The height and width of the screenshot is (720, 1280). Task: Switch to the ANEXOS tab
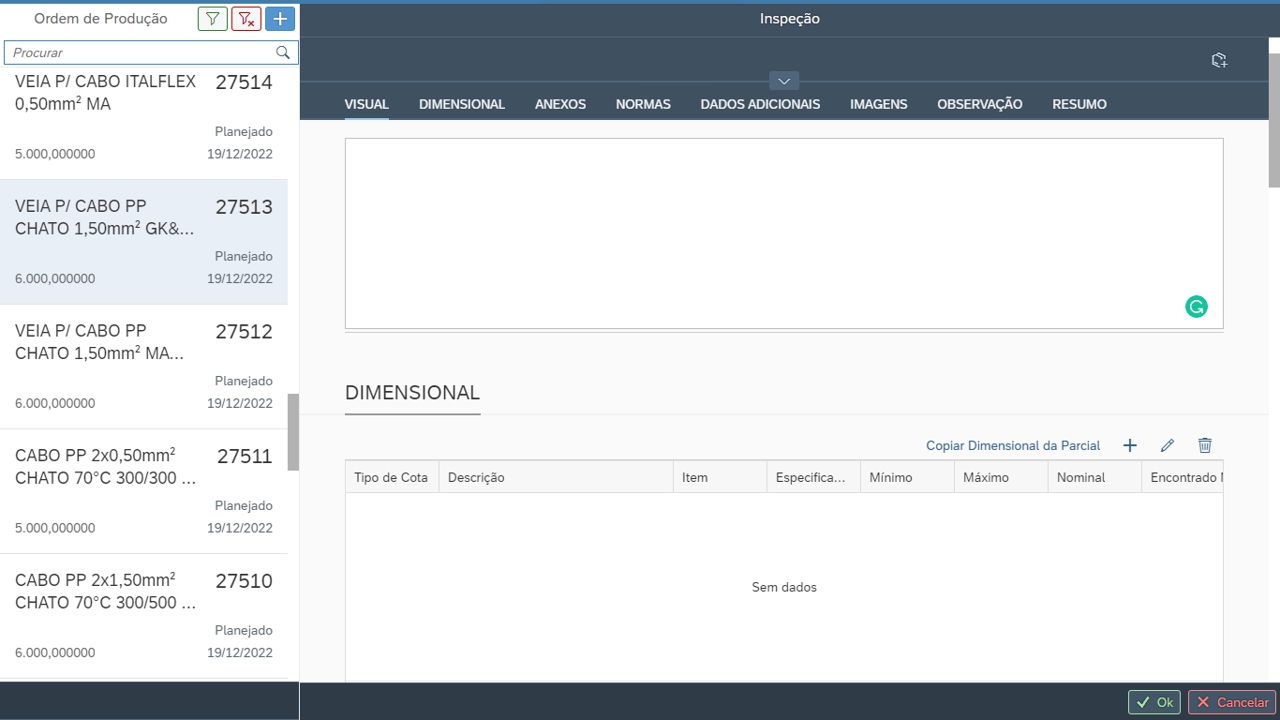(x=560, y=104)
